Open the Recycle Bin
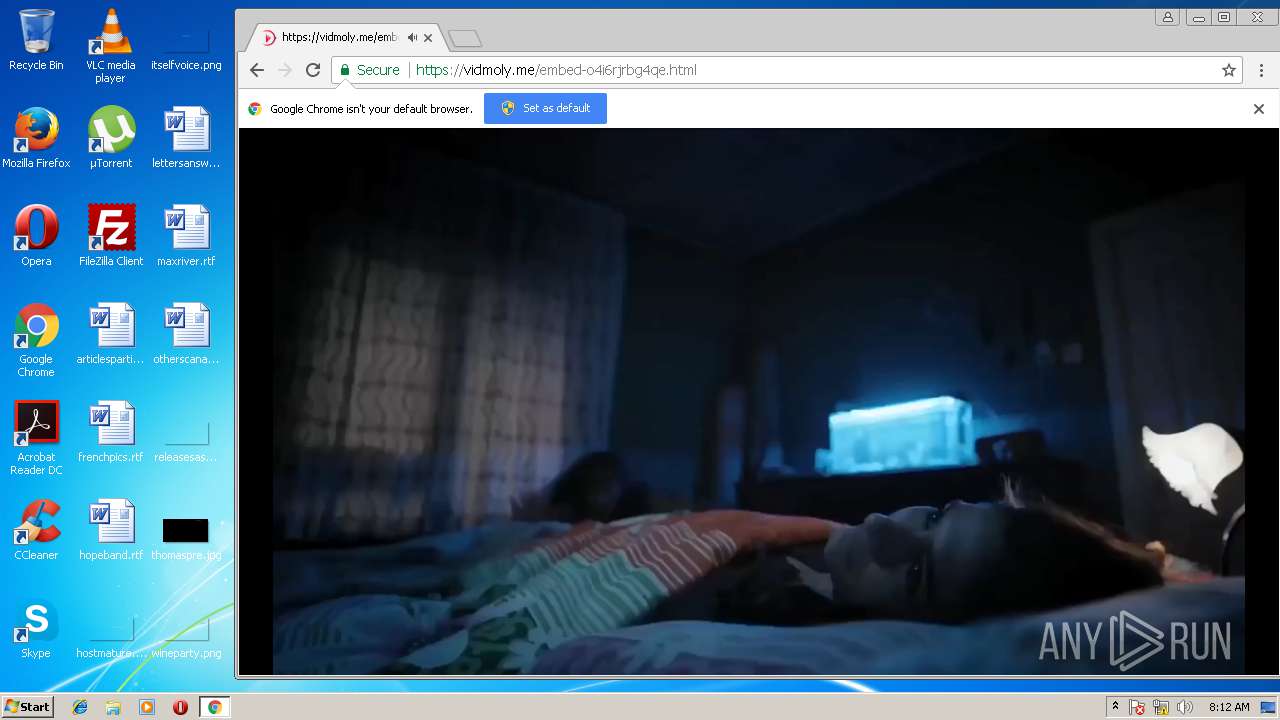1280x720 pixels. (36, 40)
